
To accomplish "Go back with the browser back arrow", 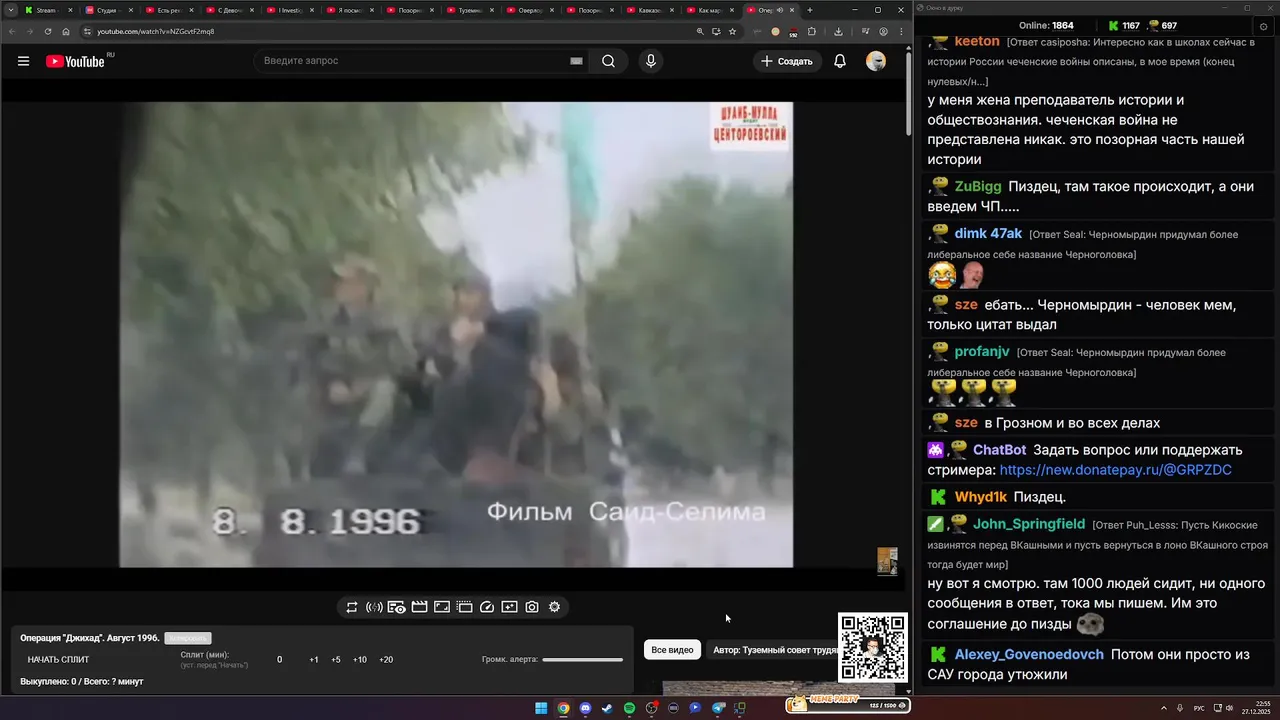I will click(x=11, y=31).
